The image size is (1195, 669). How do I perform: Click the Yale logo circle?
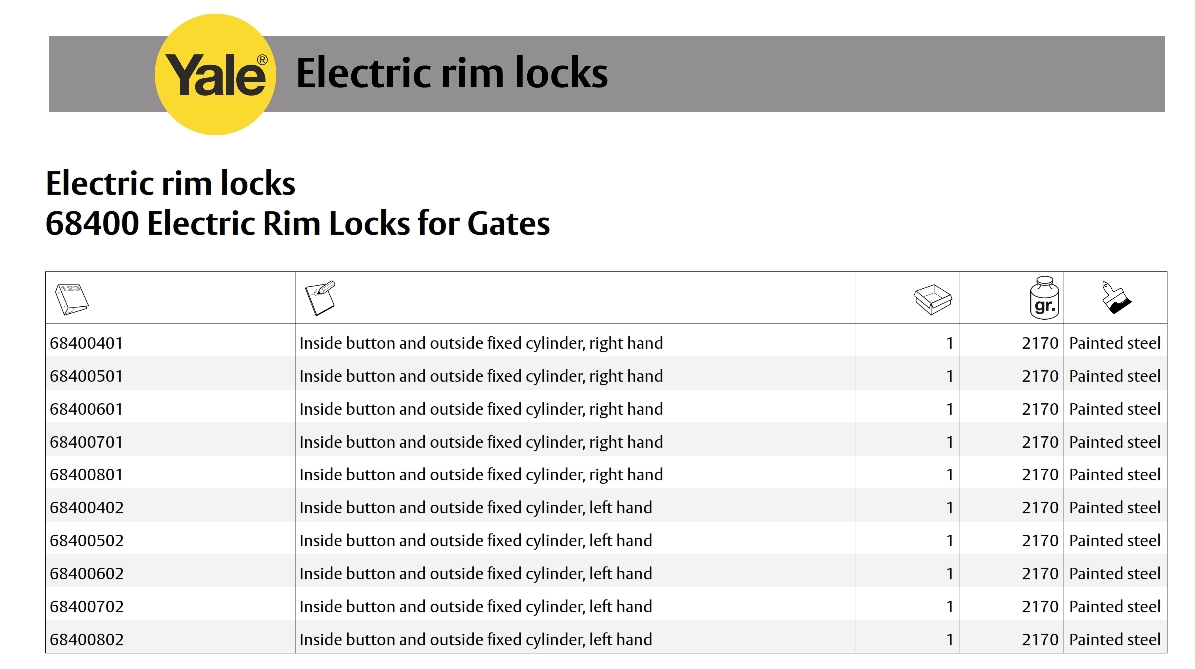215,76
